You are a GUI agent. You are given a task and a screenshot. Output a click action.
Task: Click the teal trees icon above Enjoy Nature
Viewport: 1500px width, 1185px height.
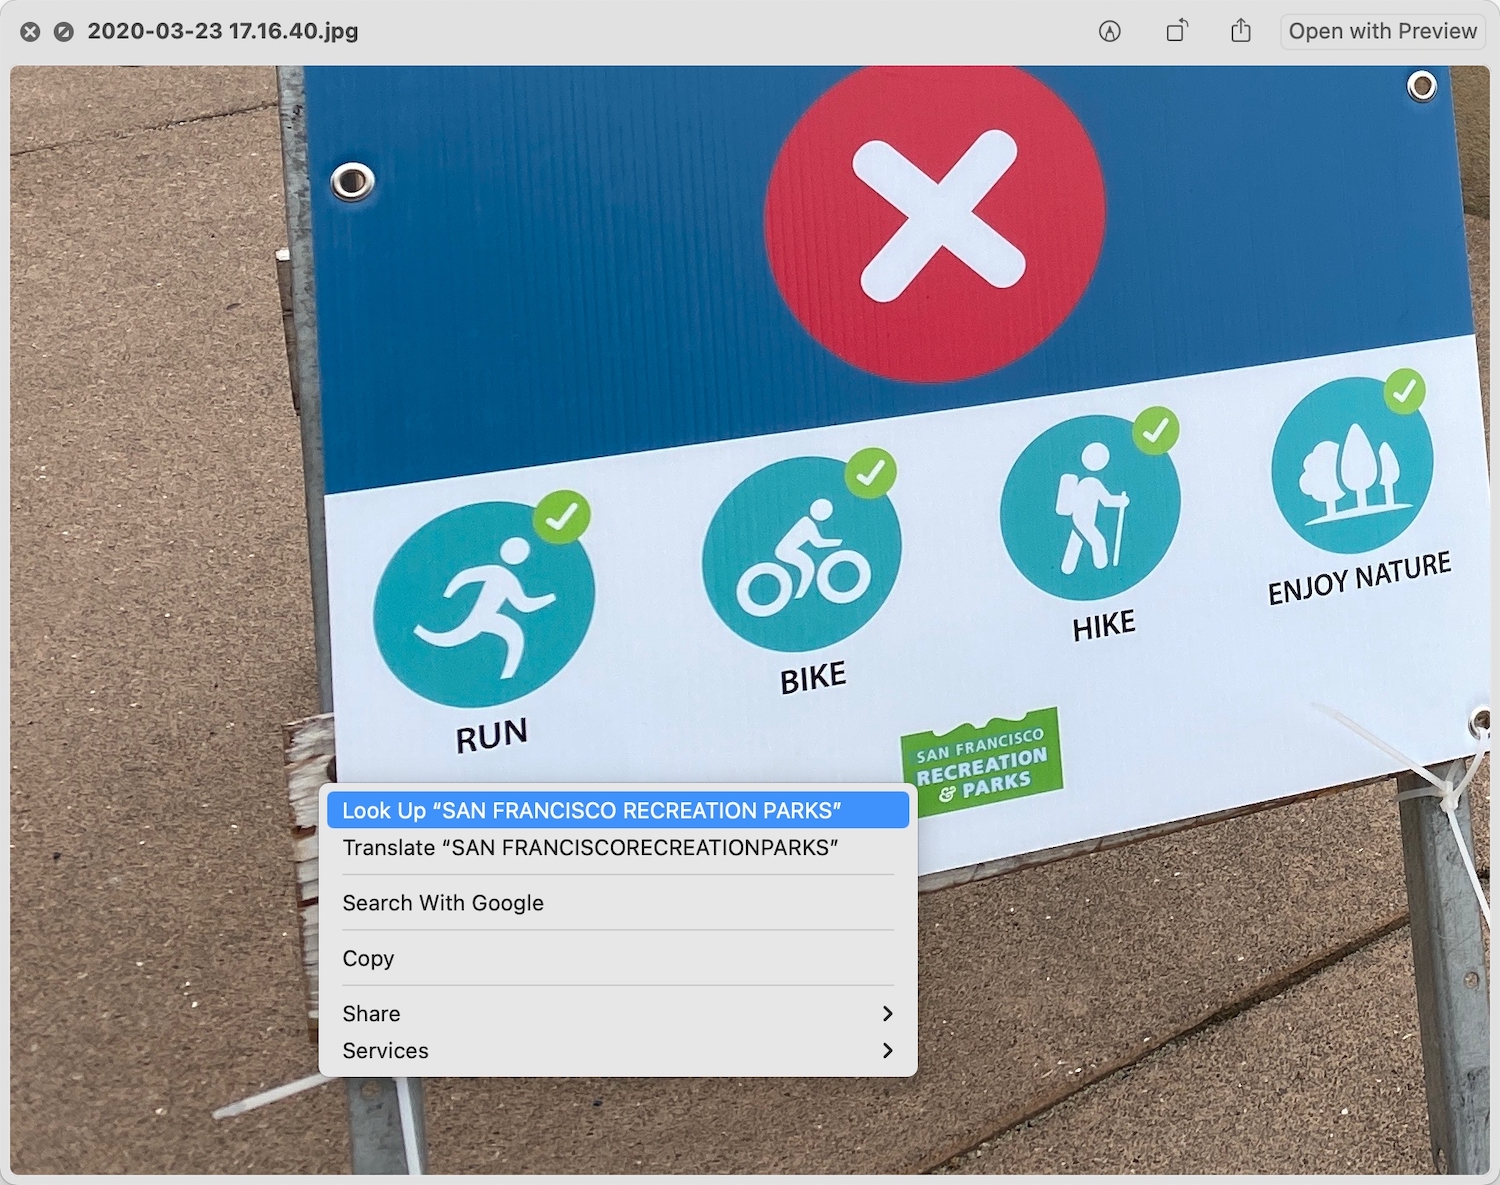pos(1350,467)
